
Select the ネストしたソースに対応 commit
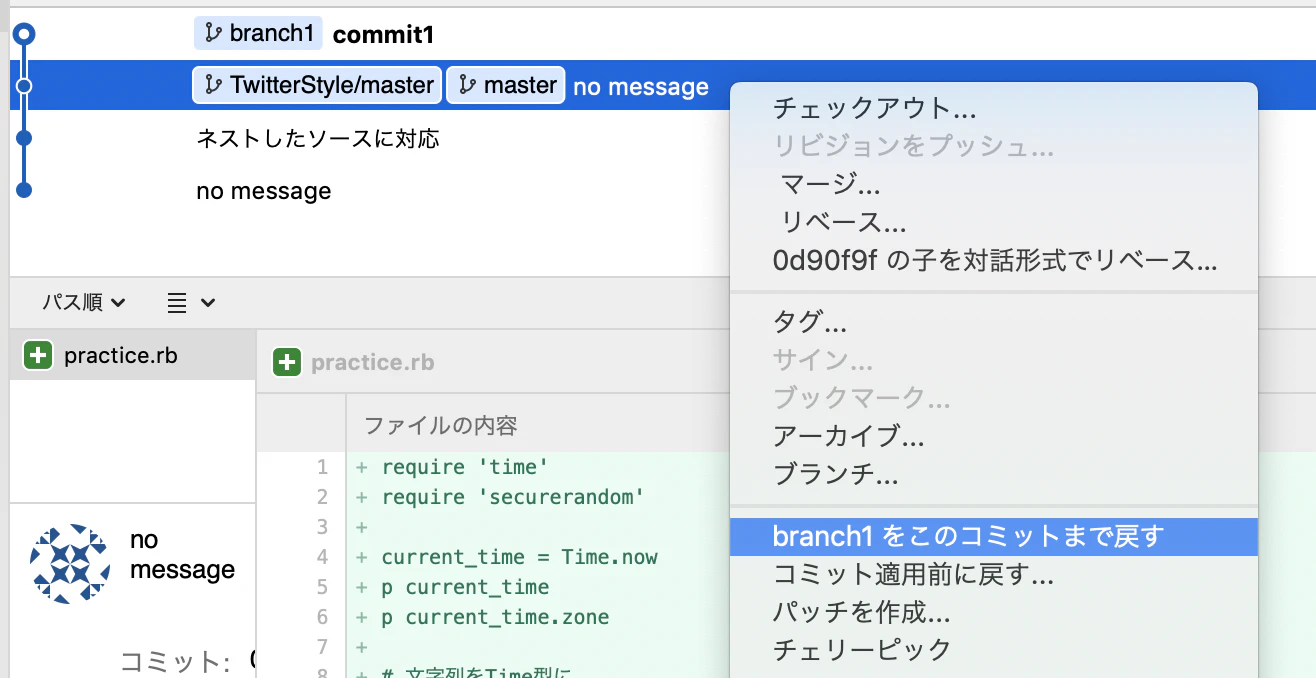coord(318,138)
